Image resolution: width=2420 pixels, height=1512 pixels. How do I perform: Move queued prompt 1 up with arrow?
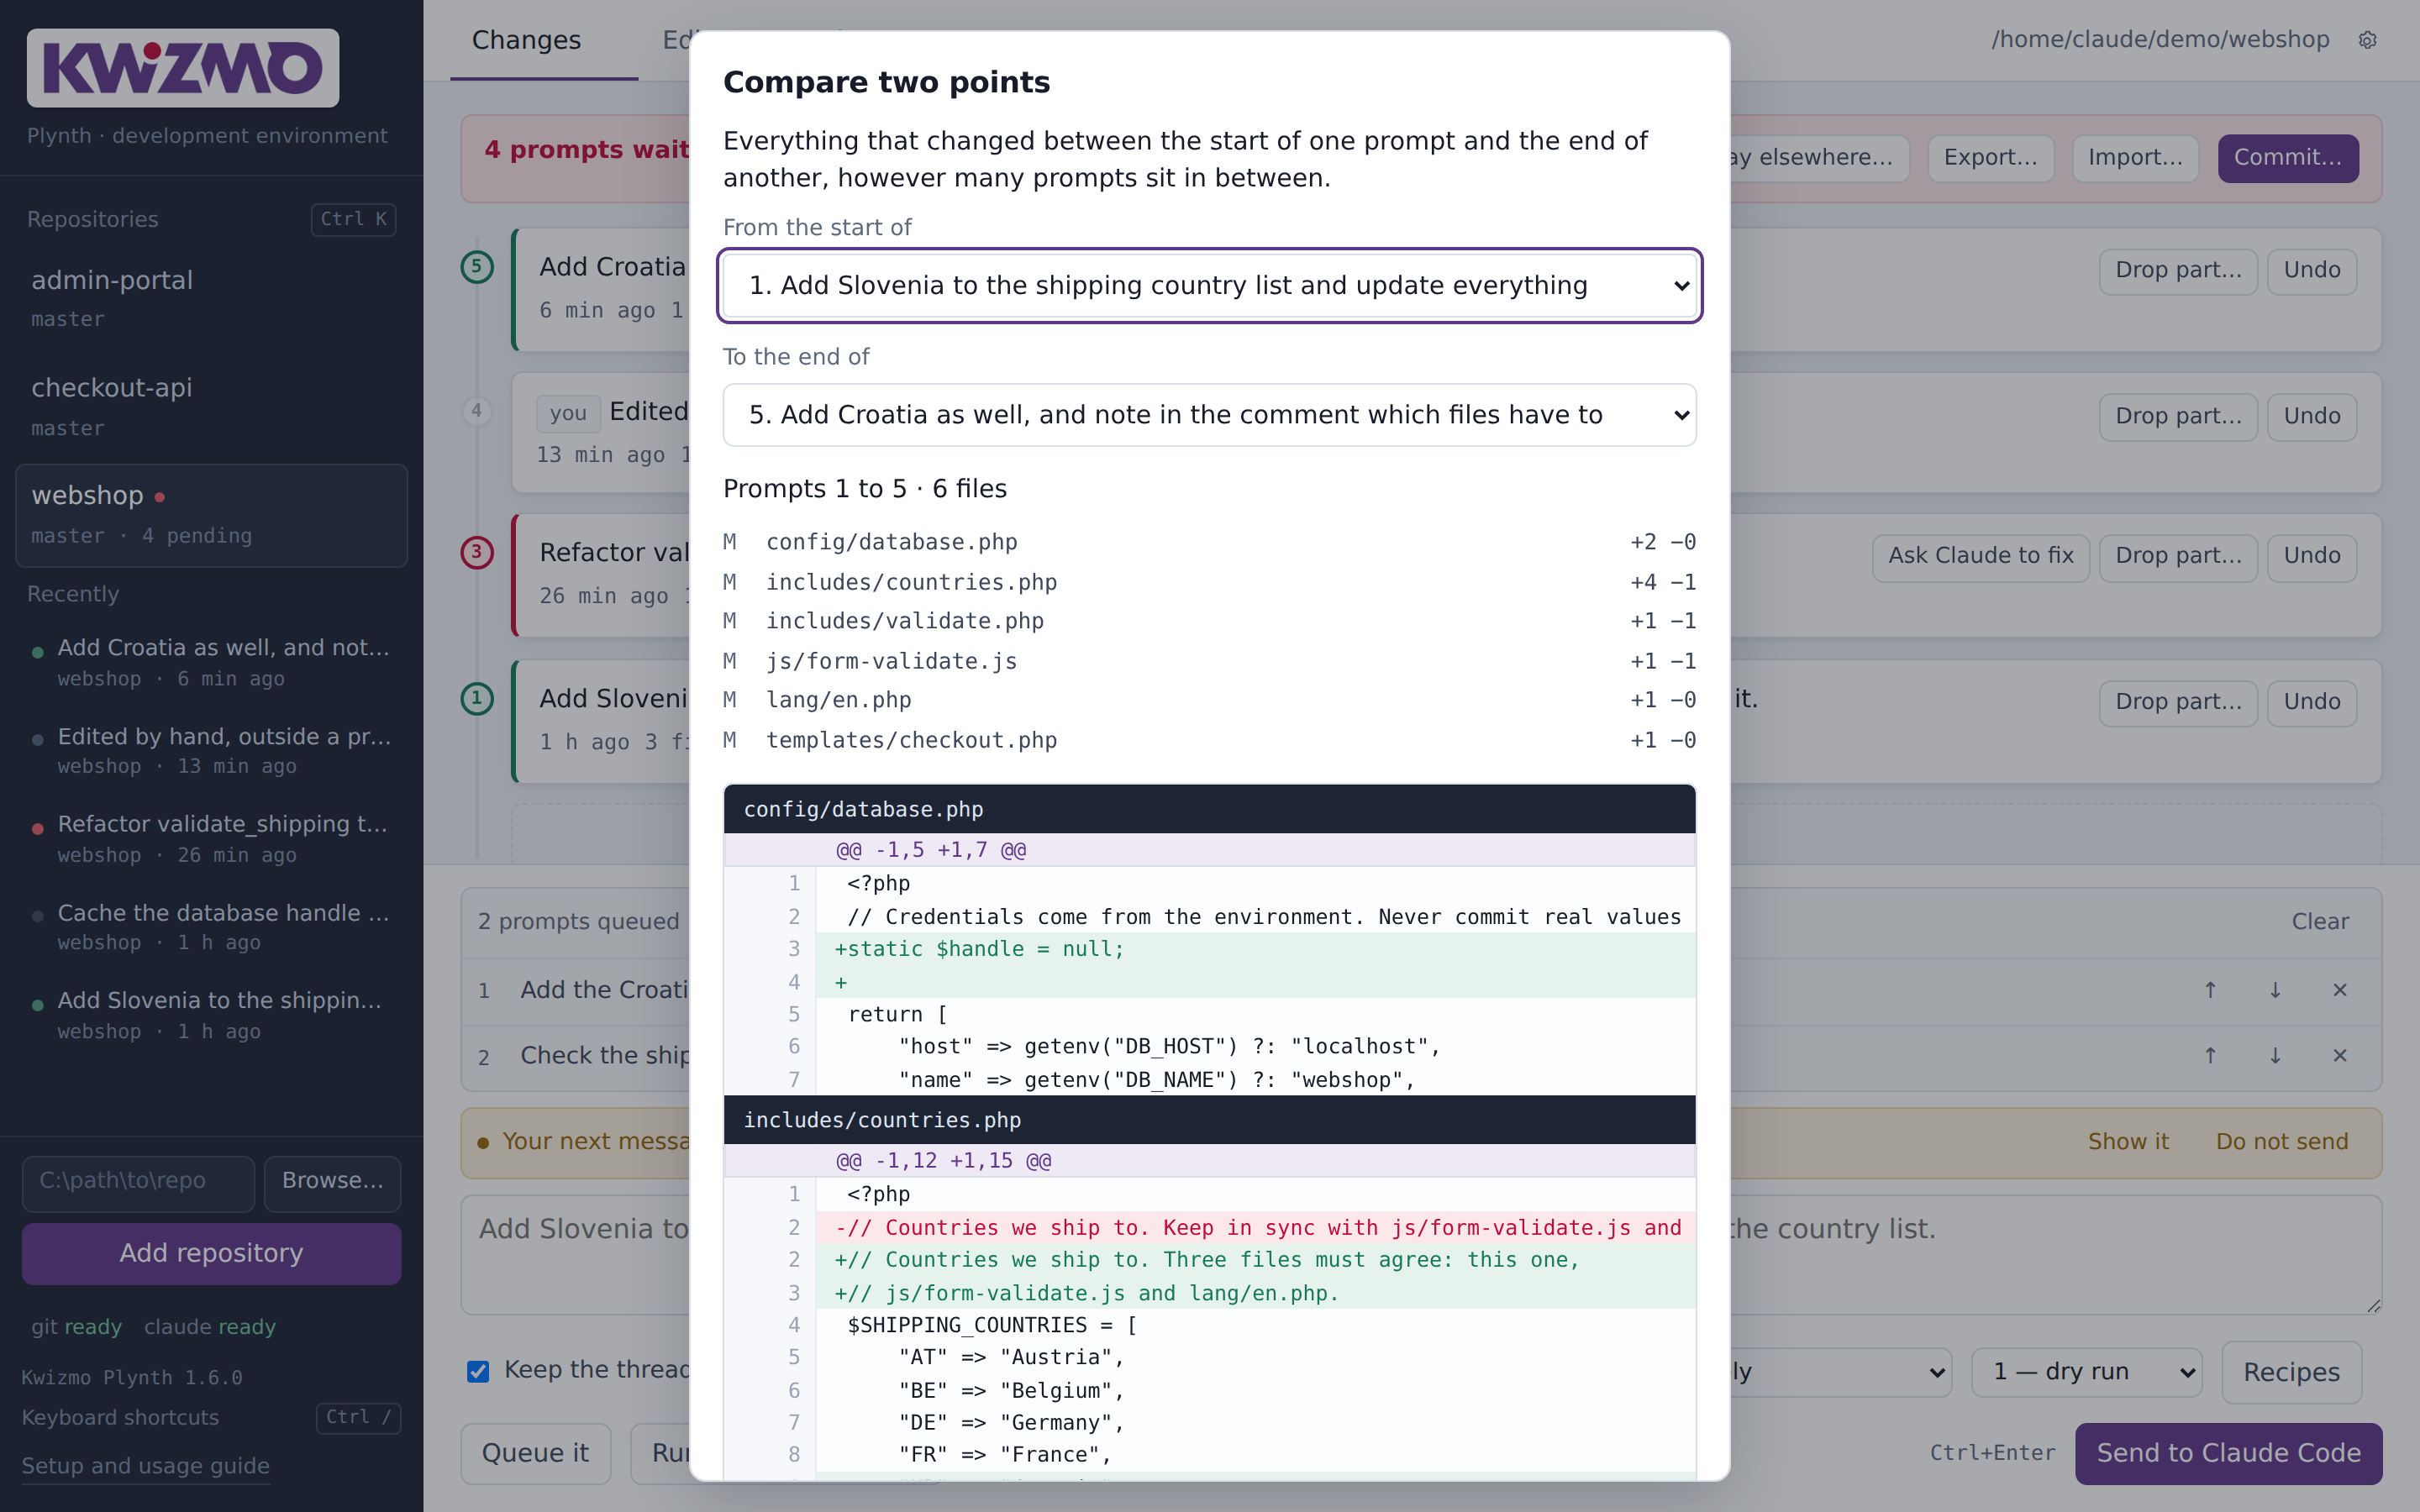pos(2211,990)
